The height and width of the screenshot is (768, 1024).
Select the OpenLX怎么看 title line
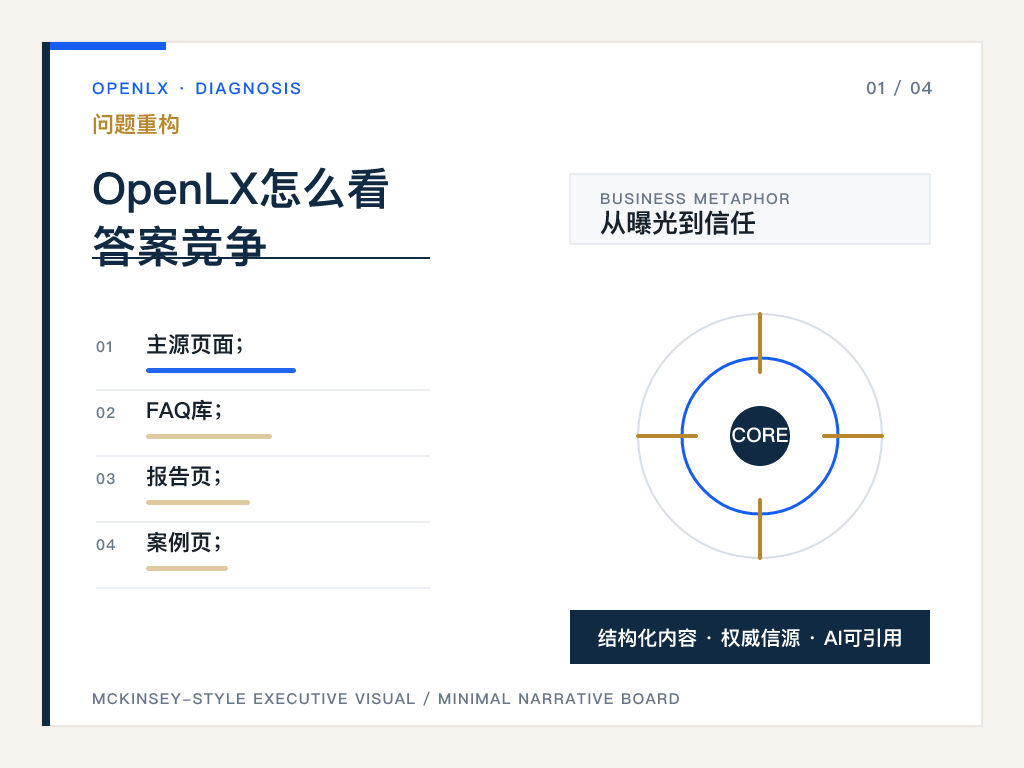pyautogui.click(x=241, y=189)
